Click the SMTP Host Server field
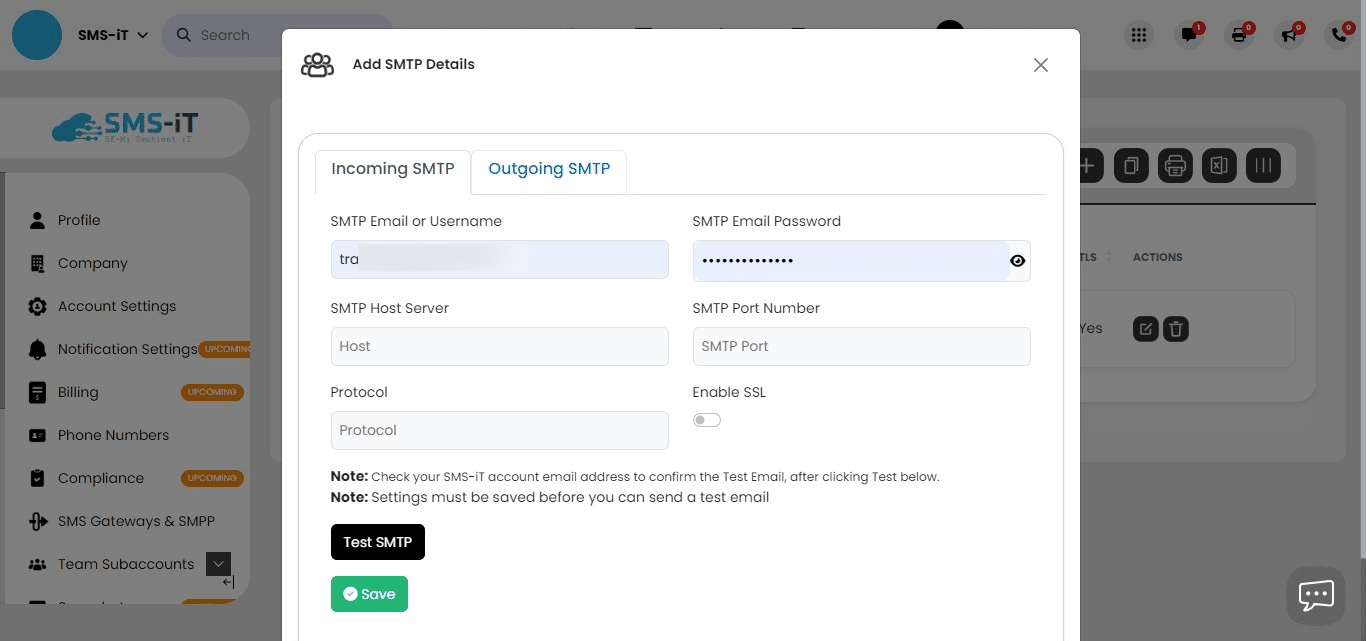1366x641 pixels. 499,346
